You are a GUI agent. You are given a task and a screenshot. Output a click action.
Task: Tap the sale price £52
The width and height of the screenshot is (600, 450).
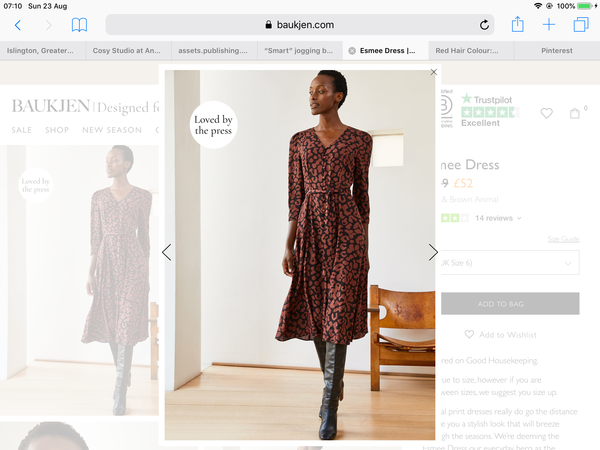pyautogui.click(x=463, y=184)
